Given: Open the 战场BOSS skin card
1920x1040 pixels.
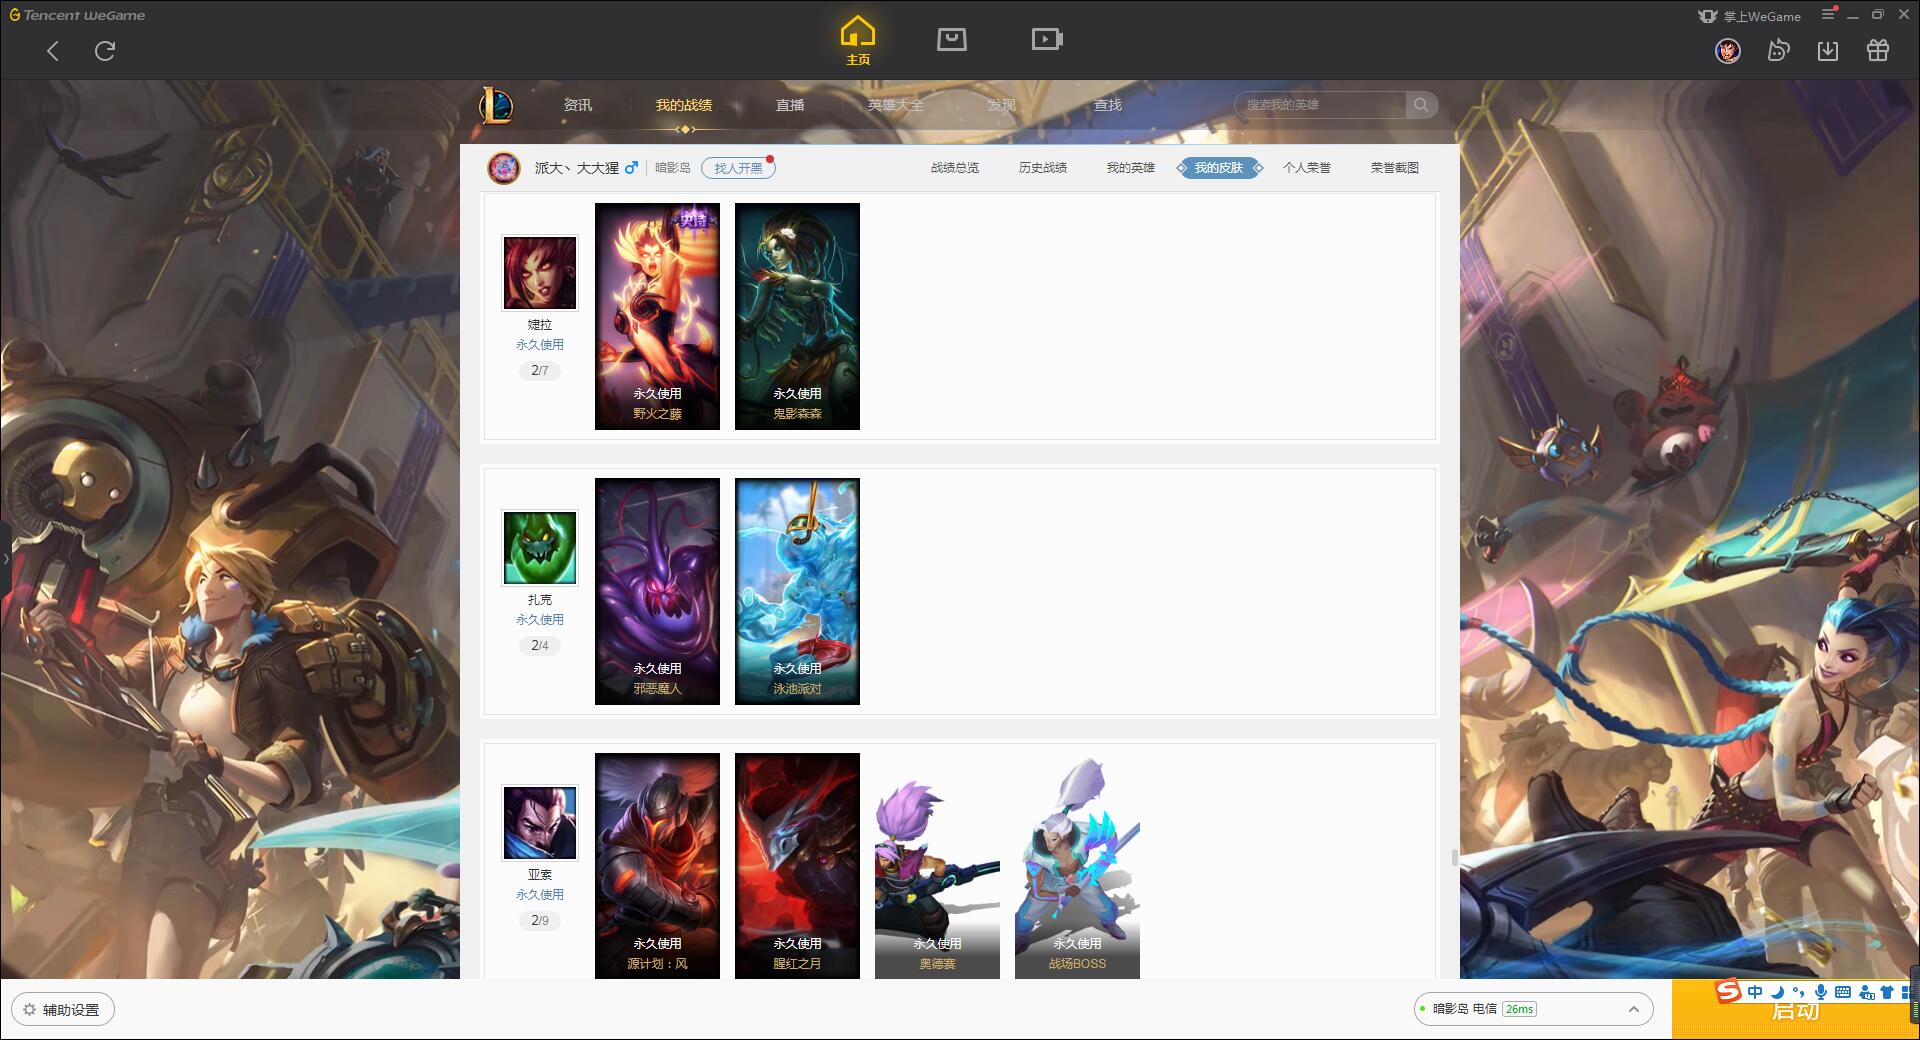Looking at the screenshot, I should click(1077, 866).
